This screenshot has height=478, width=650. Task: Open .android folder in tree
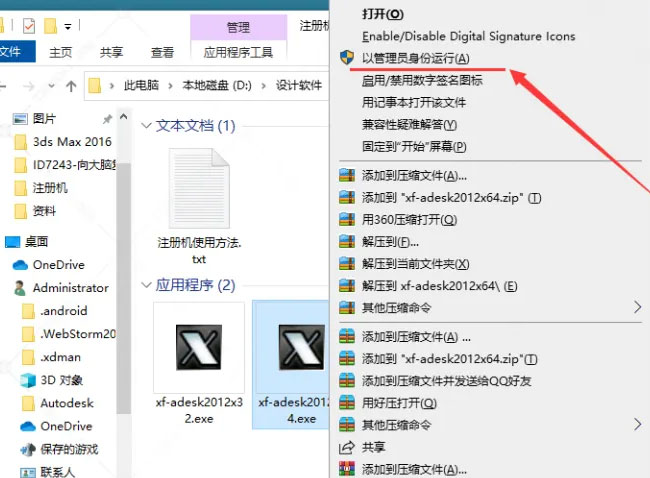[x=63, y=311]
